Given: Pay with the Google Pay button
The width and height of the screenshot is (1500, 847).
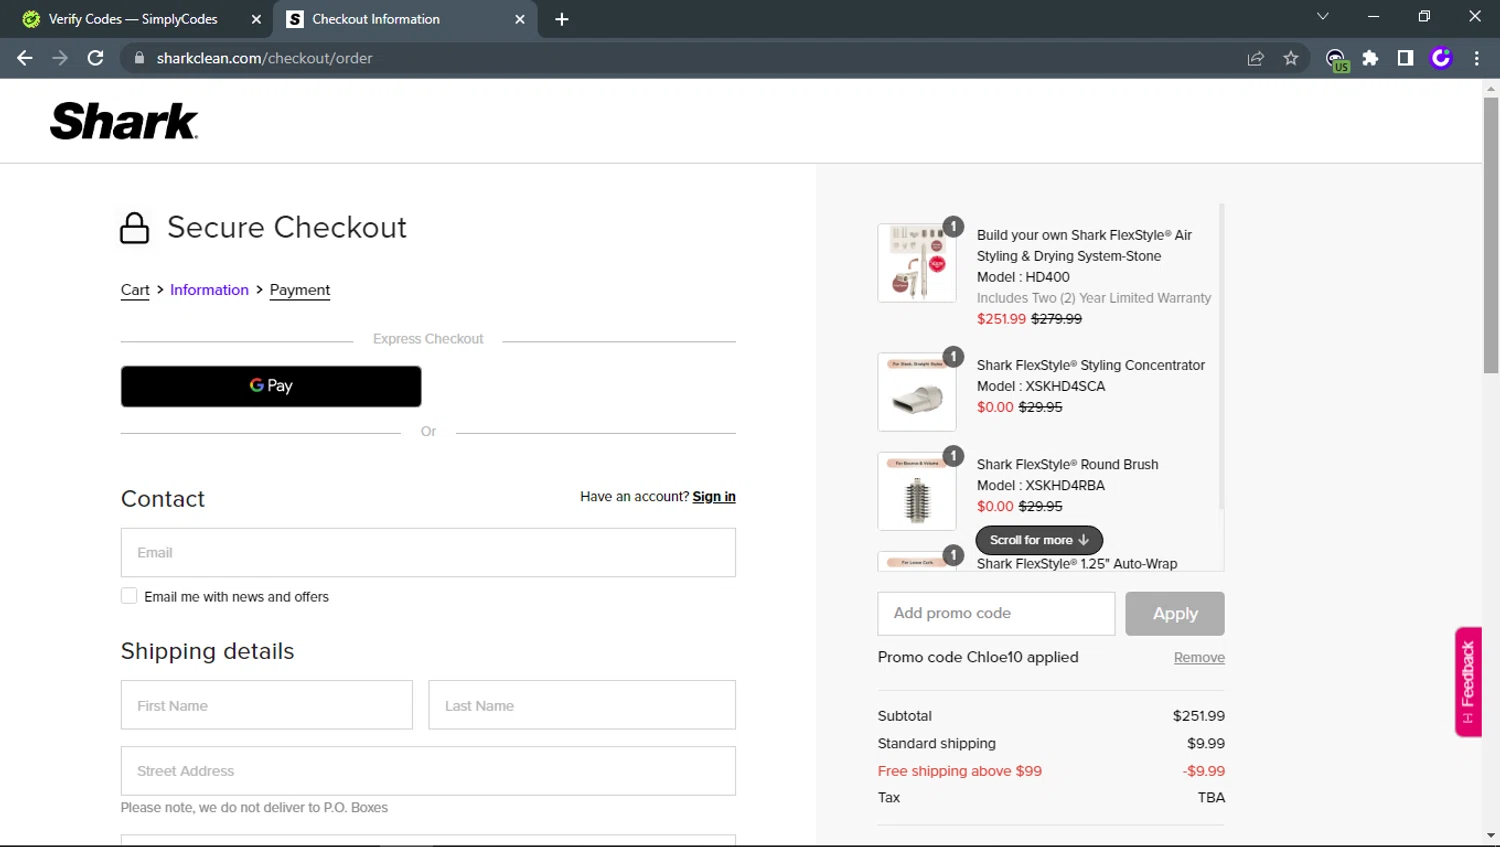Looking at the screenshot, I should tap(271, 386).
